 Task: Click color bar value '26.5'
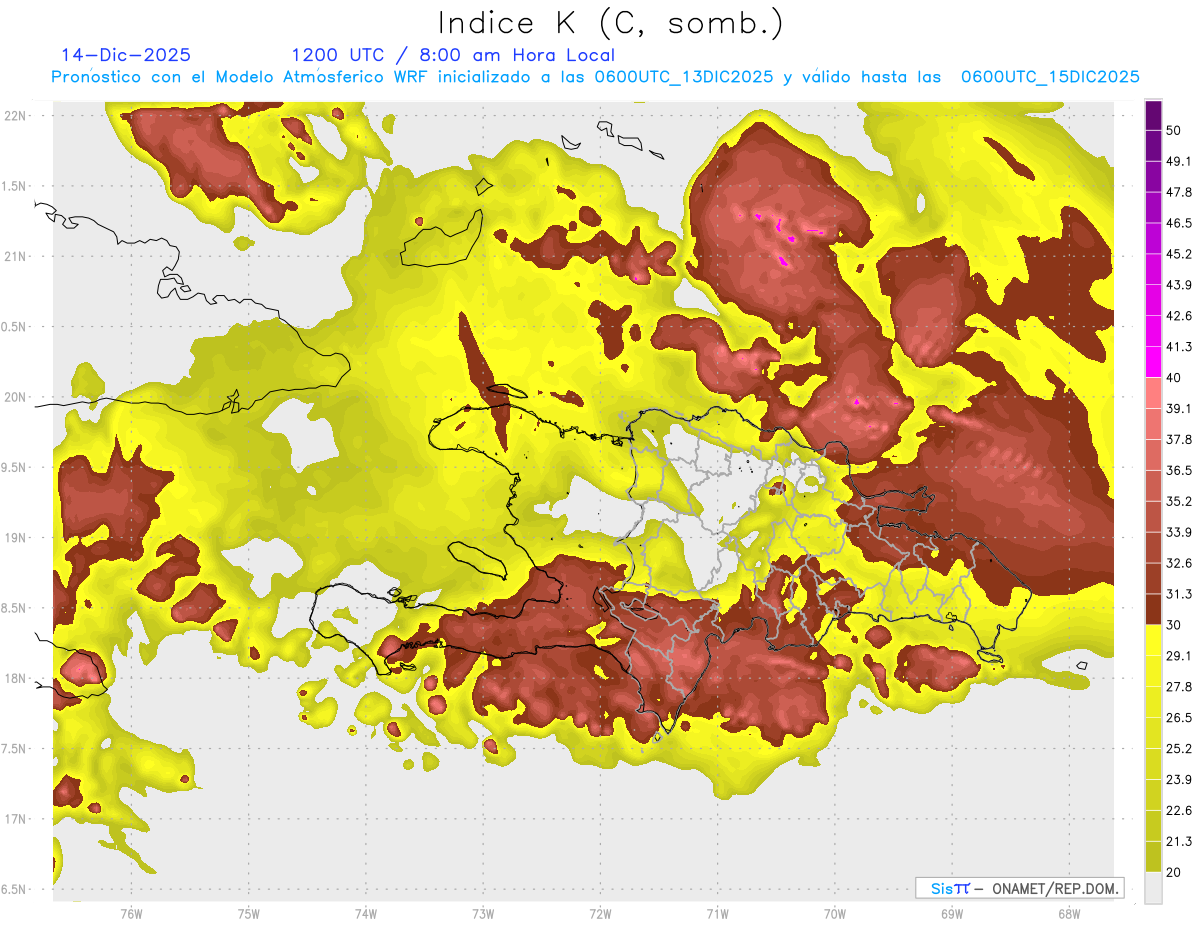(1179, 718)
